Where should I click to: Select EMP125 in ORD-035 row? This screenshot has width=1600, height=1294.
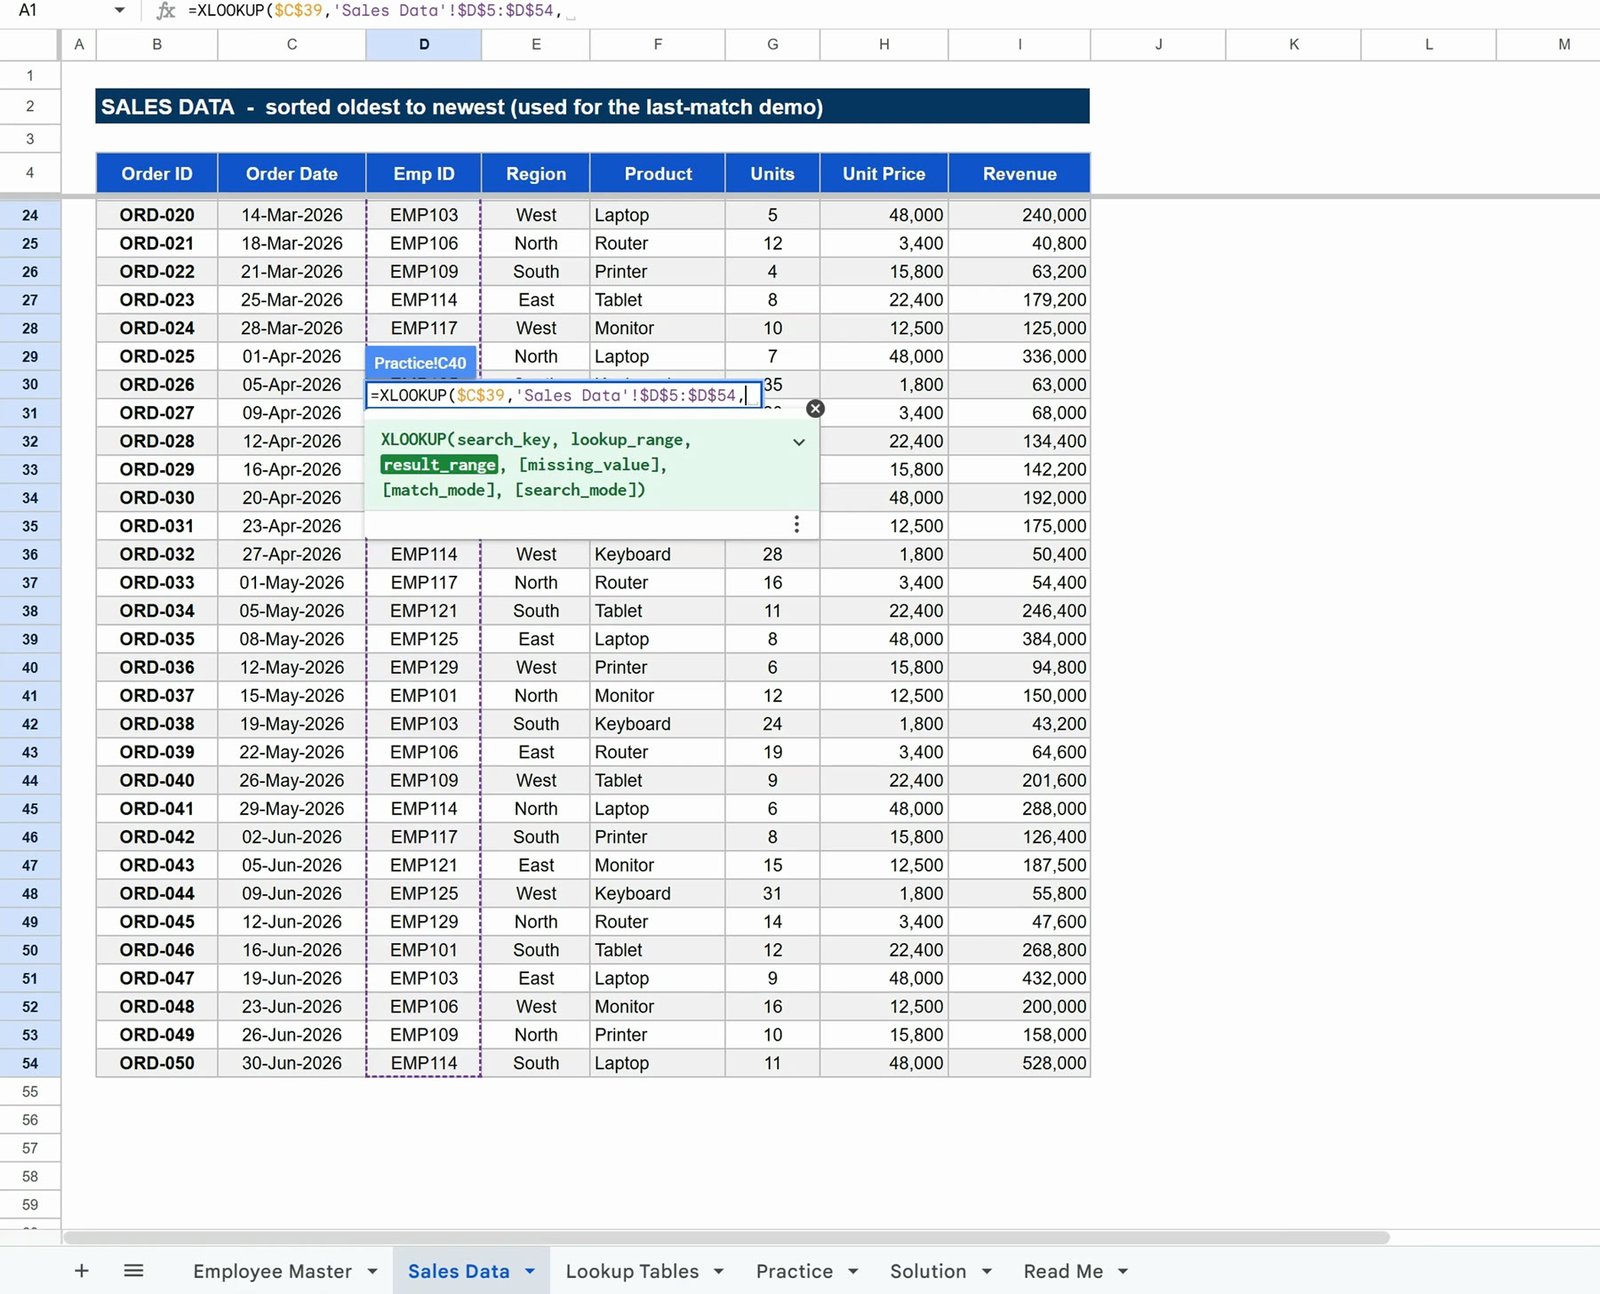[x=424, y=639]
